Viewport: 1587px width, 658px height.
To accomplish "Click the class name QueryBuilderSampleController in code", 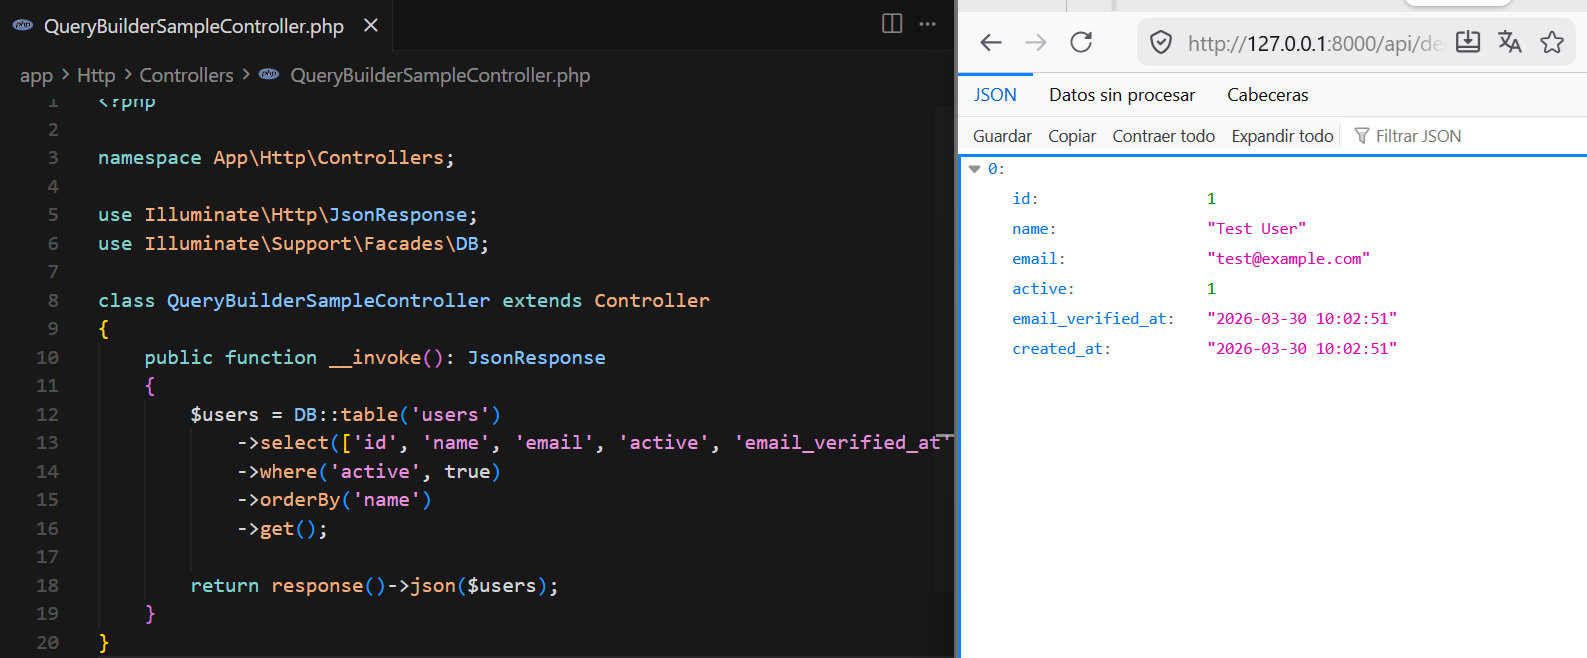I will (328, 301).
